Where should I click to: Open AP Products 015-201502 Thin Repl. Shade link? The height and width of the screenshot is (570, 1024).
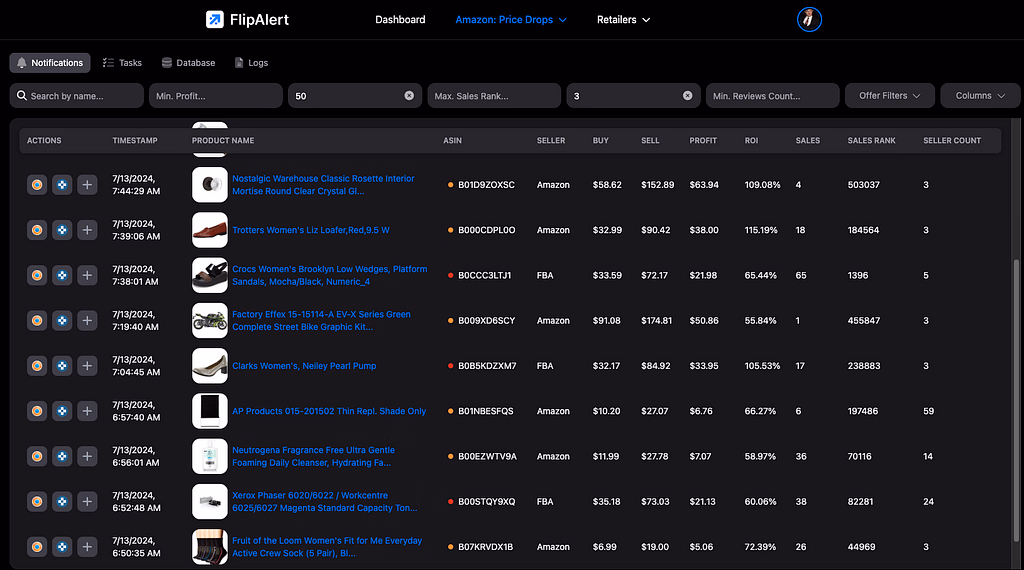click(329, 411)
